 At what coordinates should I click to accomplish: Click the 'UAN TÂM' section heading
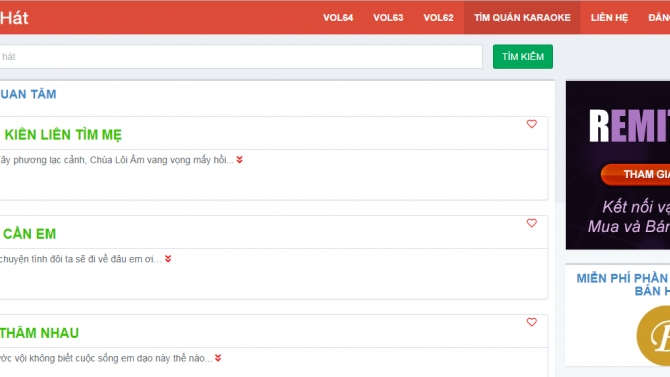[x=28, y=94]
